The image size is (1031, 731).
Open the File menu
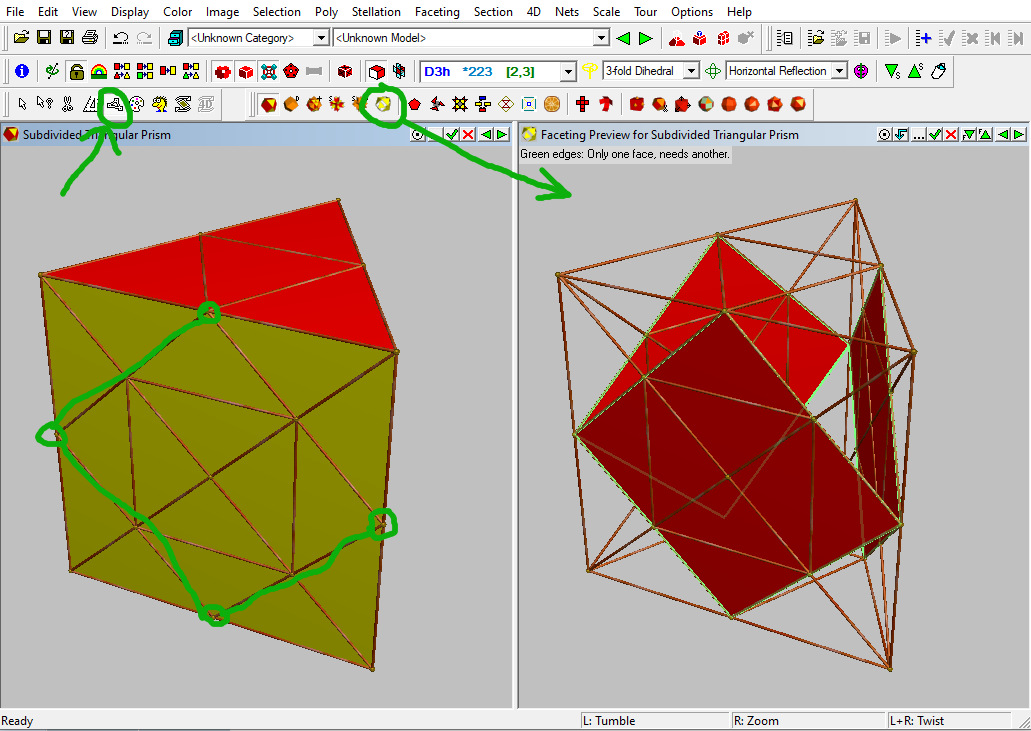[14, 12]
